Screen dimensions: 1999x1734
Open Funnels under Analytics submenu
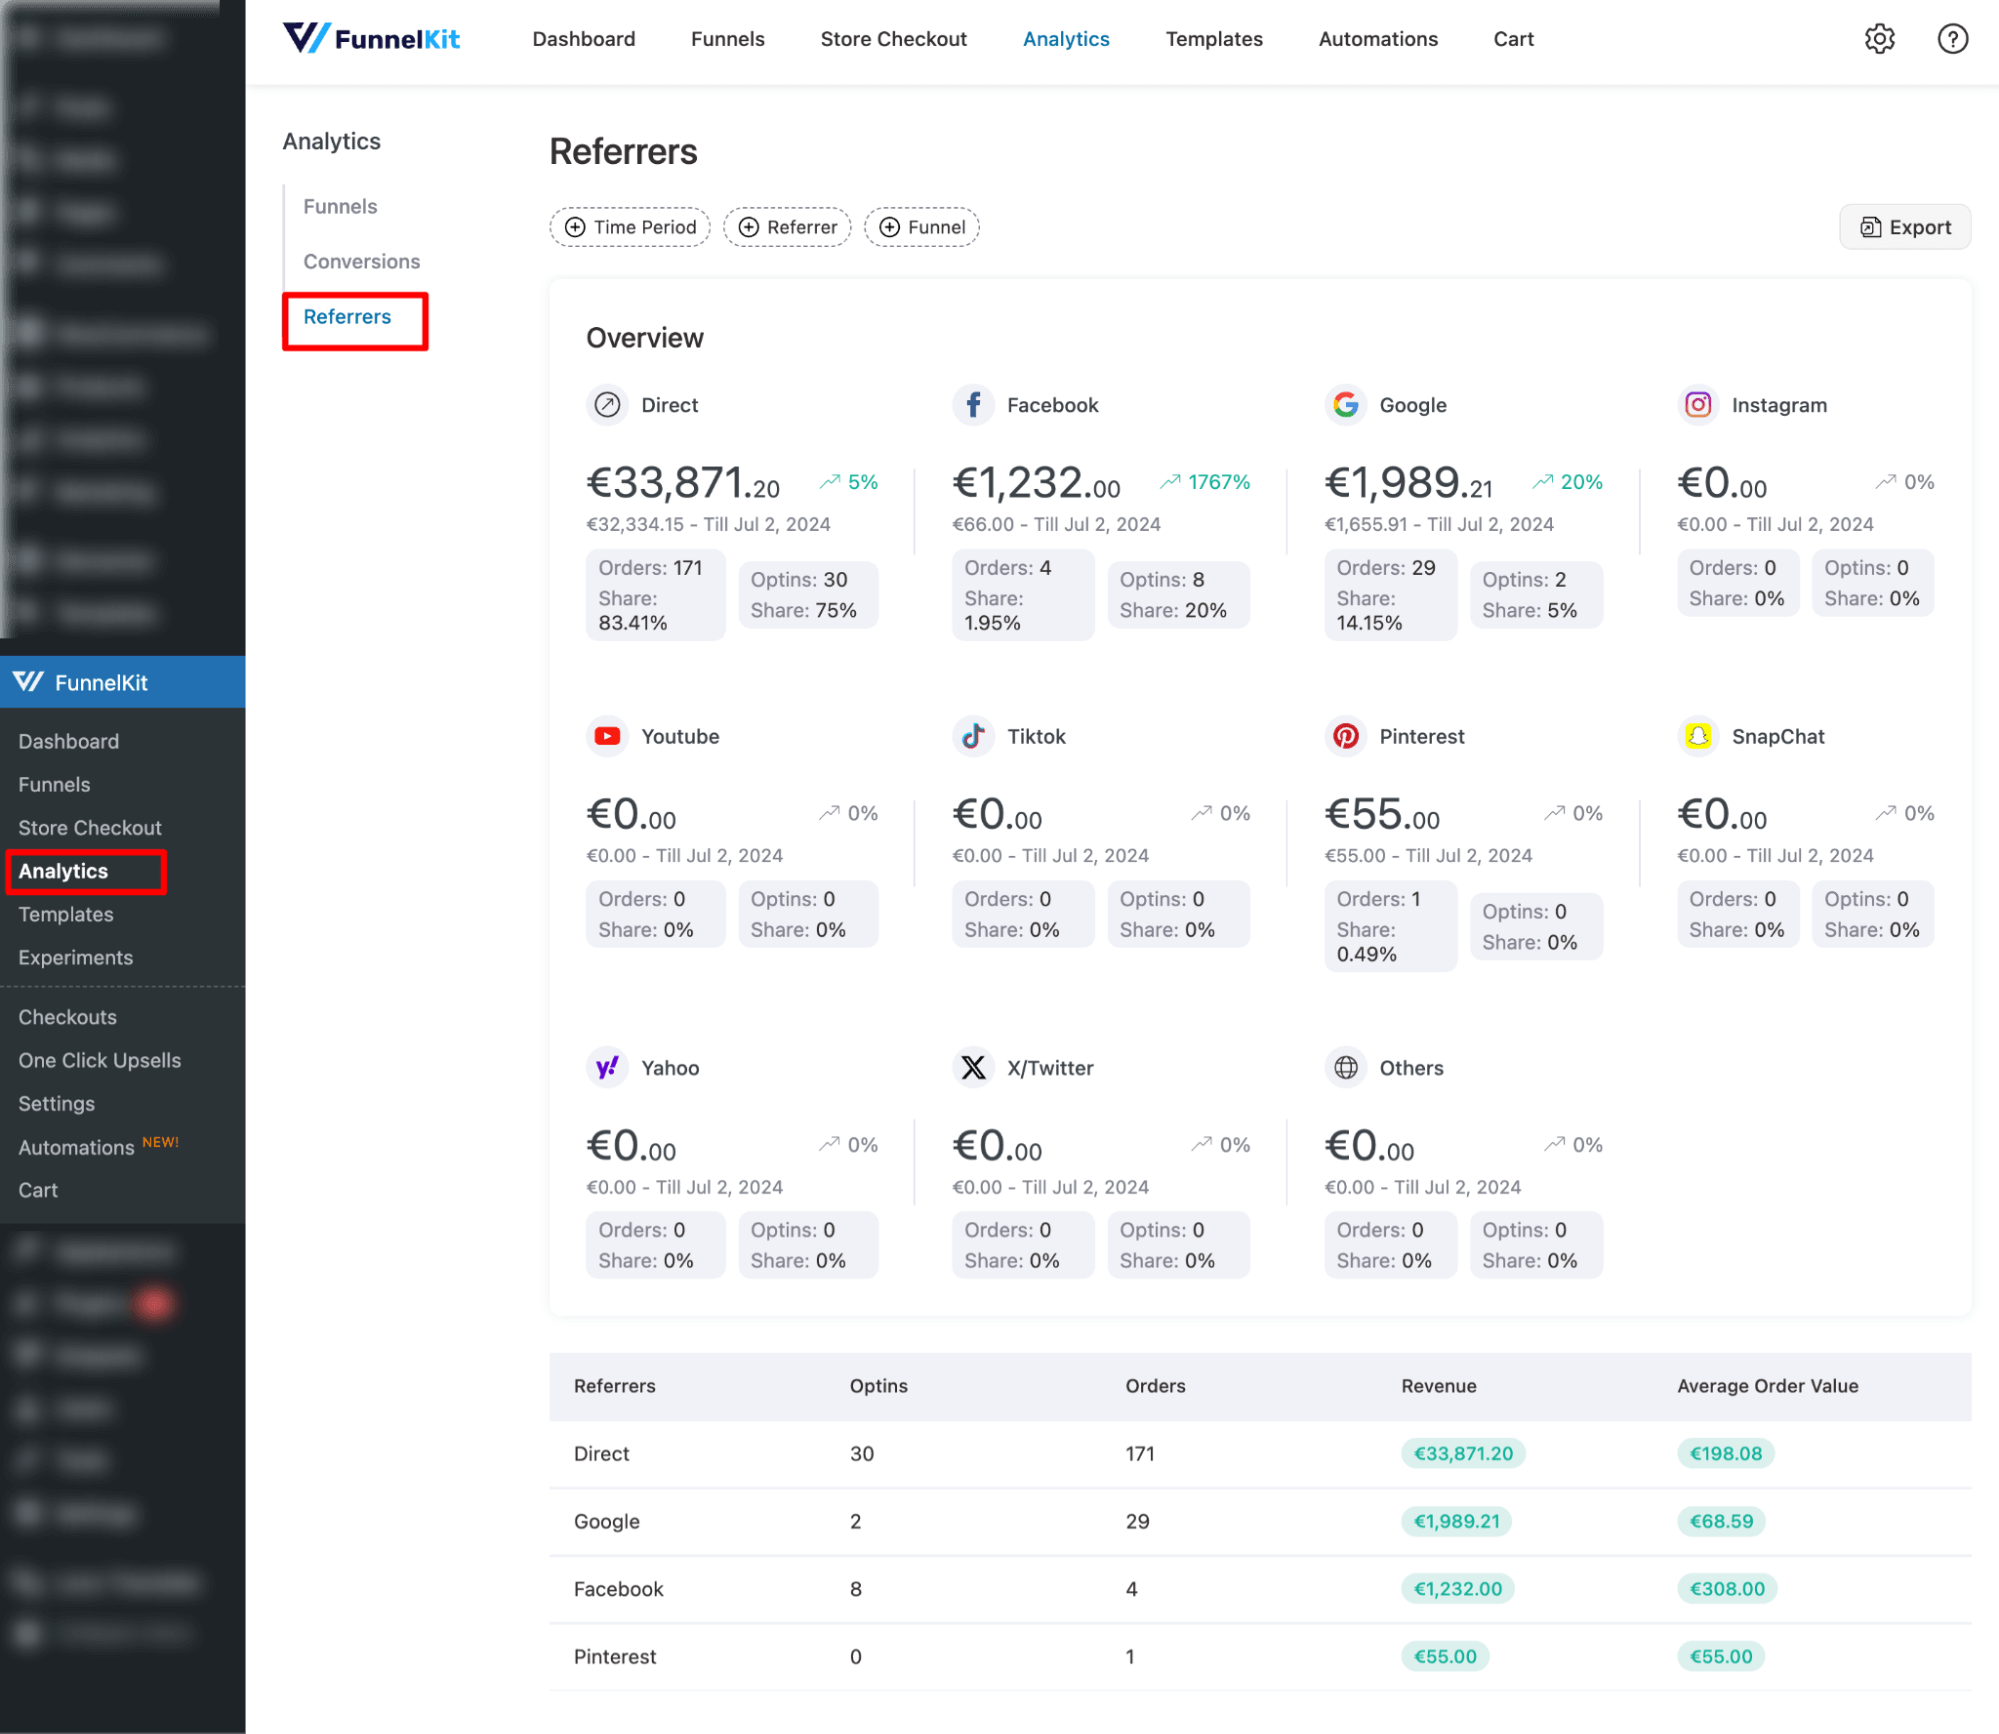[x=340, y=206]
